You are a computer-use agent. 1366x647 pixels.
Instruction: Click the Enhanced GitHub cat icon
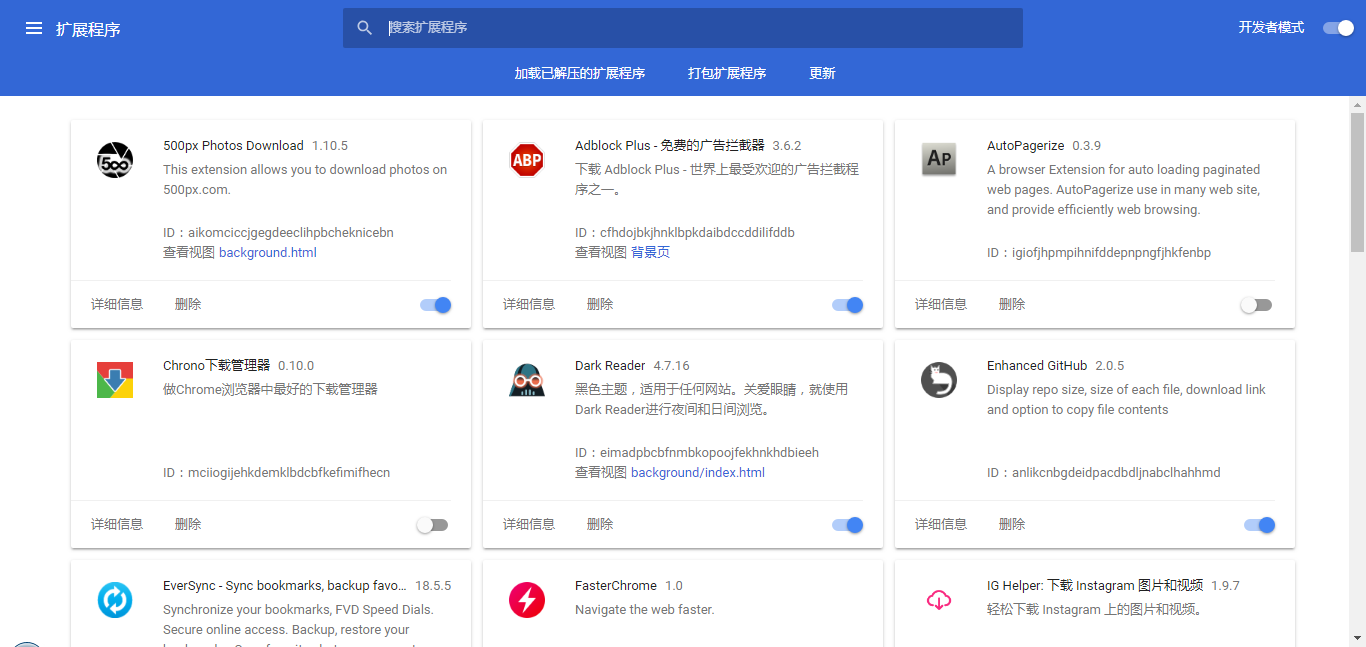(x=939, y=380)
